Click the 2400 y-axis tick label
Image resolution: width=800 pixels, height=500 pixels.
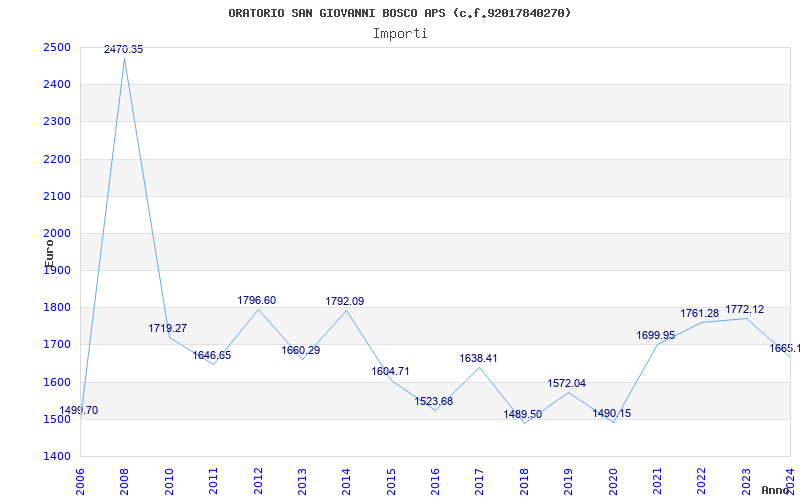57,85
